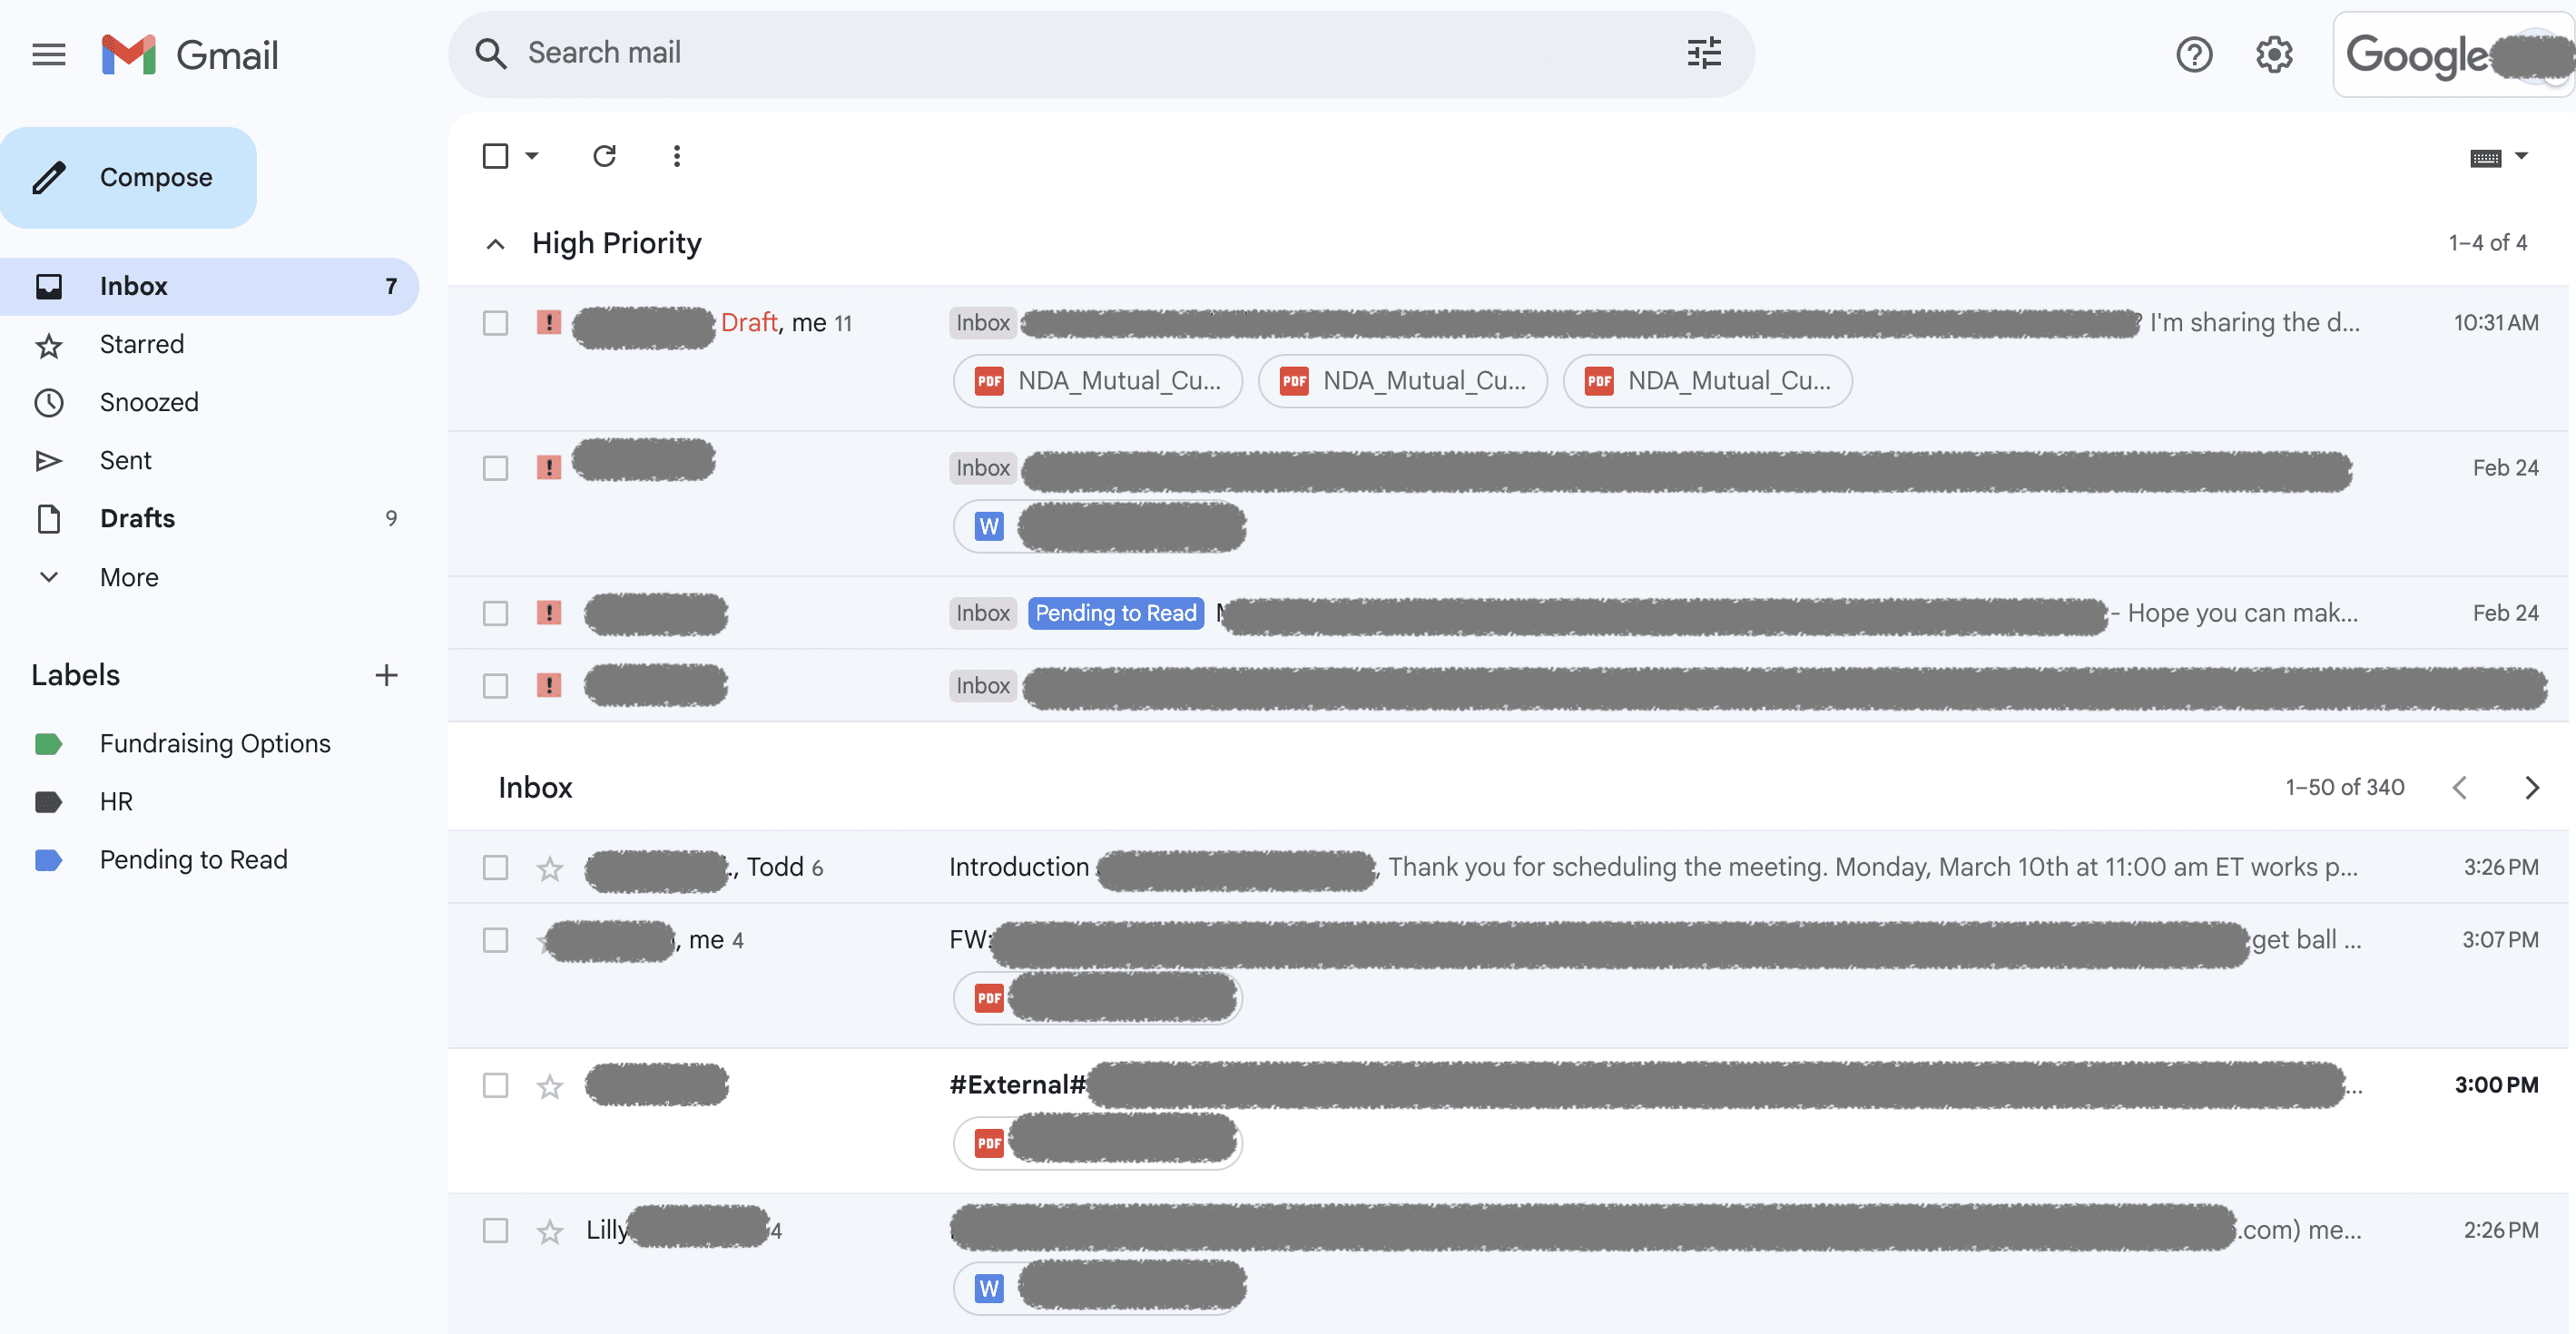Star the #External# 3:00 PM email
The image size is (2576, 1334).
pos(549,1086)
